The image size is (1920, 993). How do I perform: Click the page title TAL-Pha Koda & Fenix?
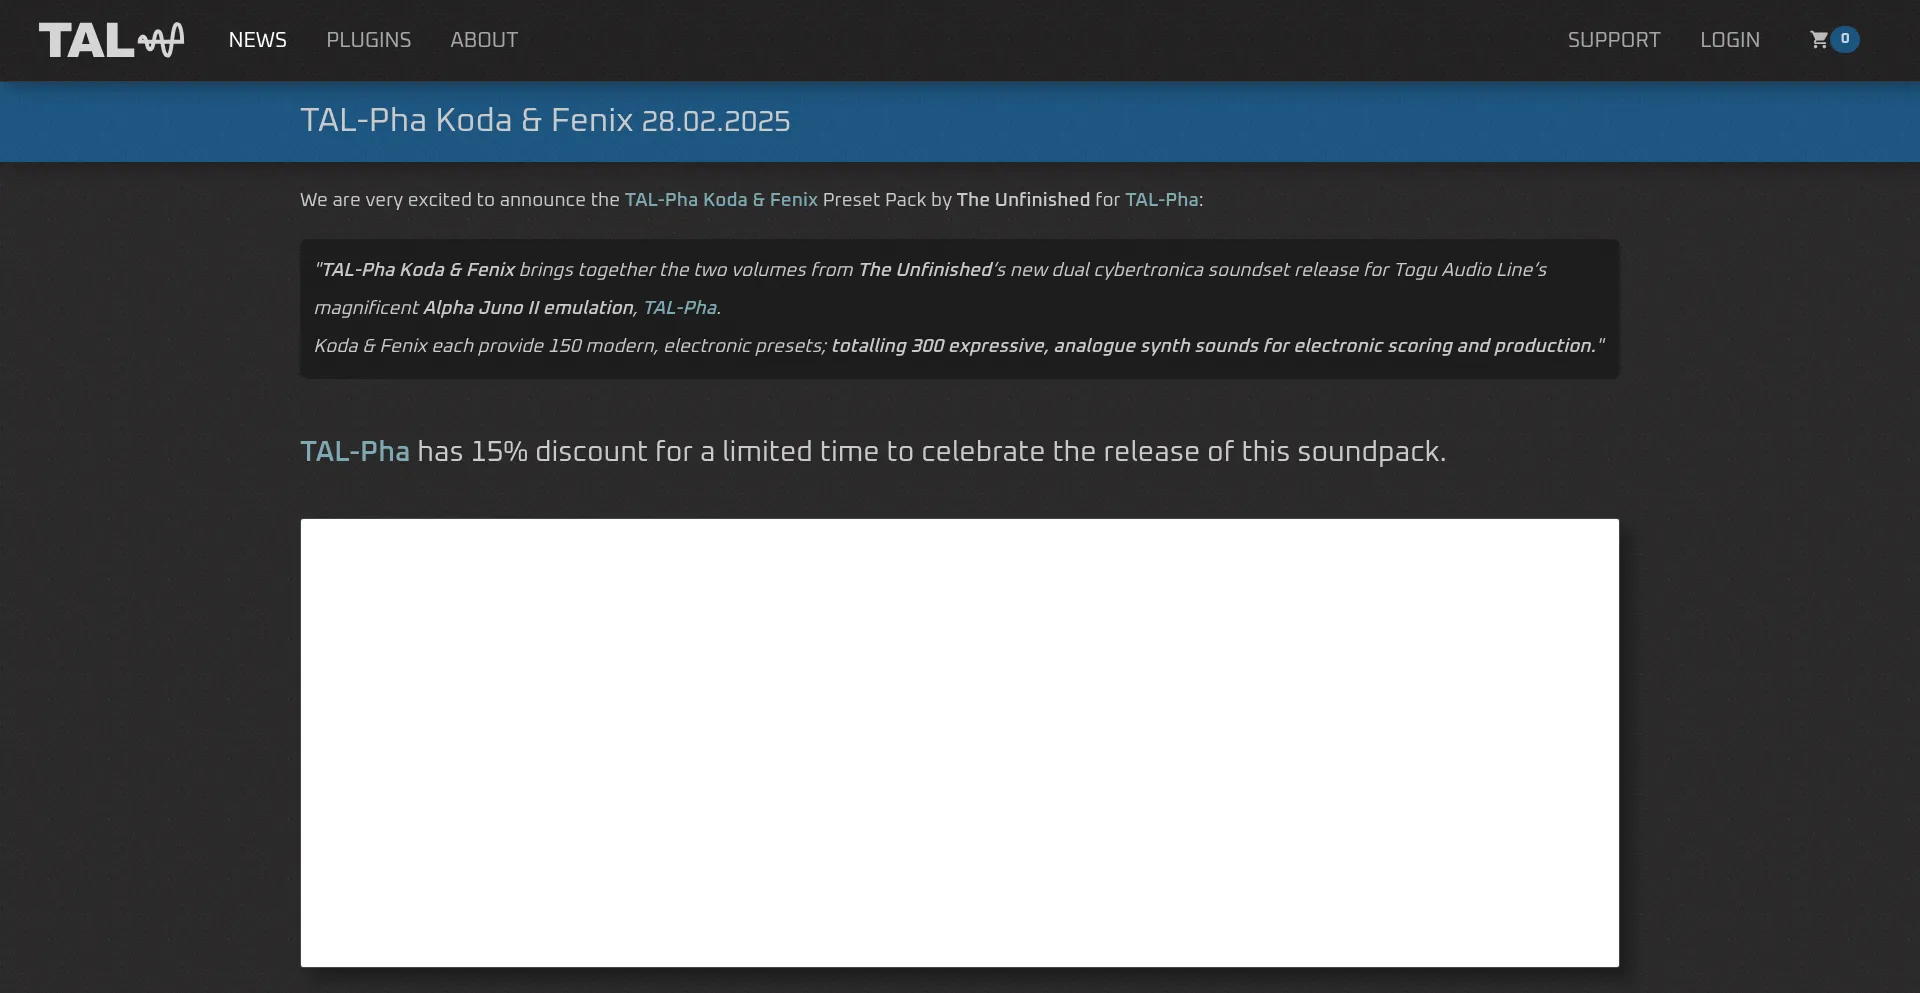[466, 121]
